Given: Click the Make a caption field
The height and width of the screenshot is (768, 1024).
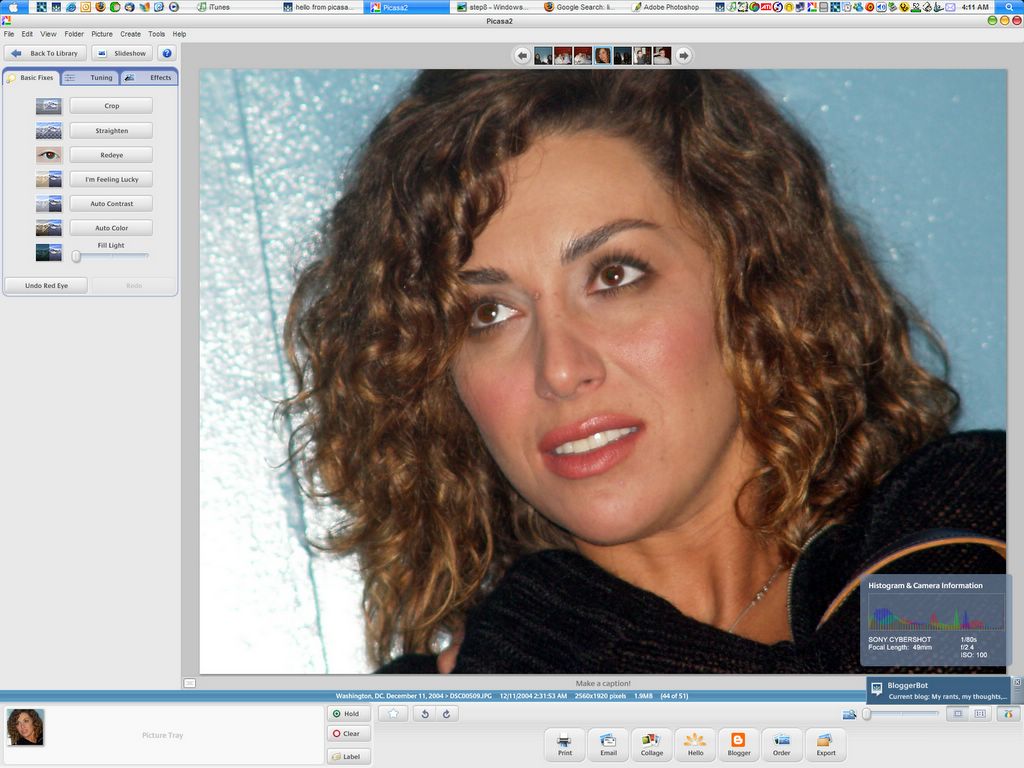Looking at the screenshot, I should pyautogui.click(x=603, y=683).
